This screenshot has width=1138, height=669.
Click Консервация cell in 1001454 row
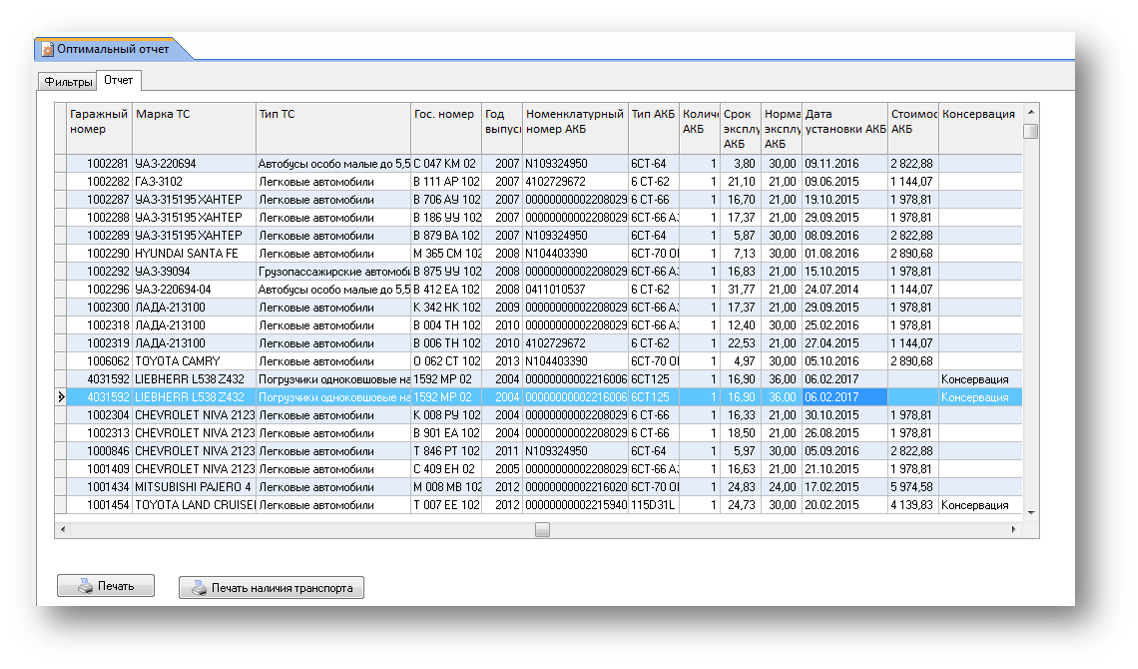(x=981, y=505)
